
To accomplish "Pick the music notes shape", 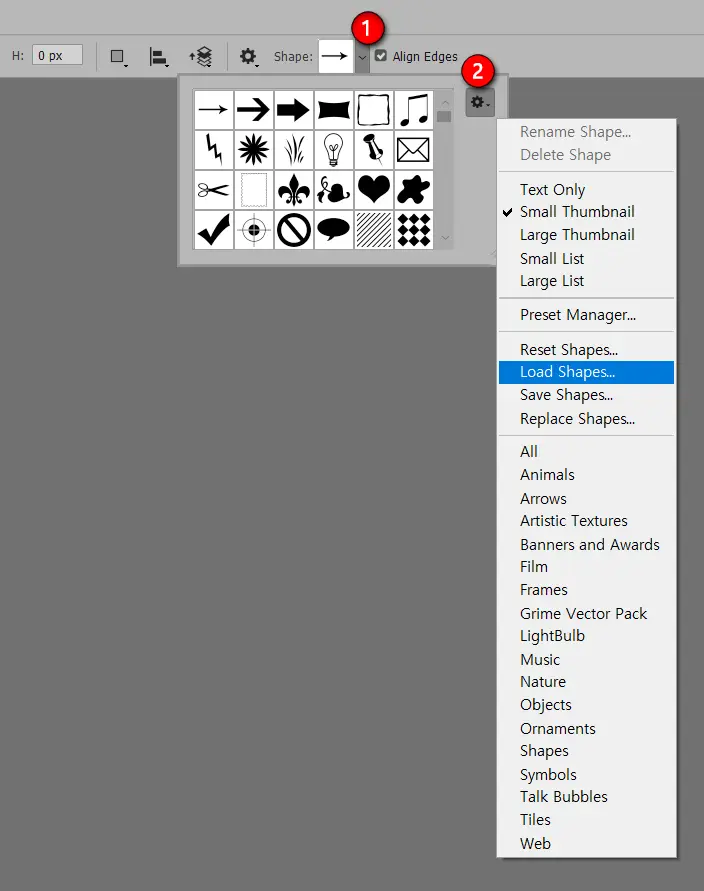I will (x=414, y=110).
